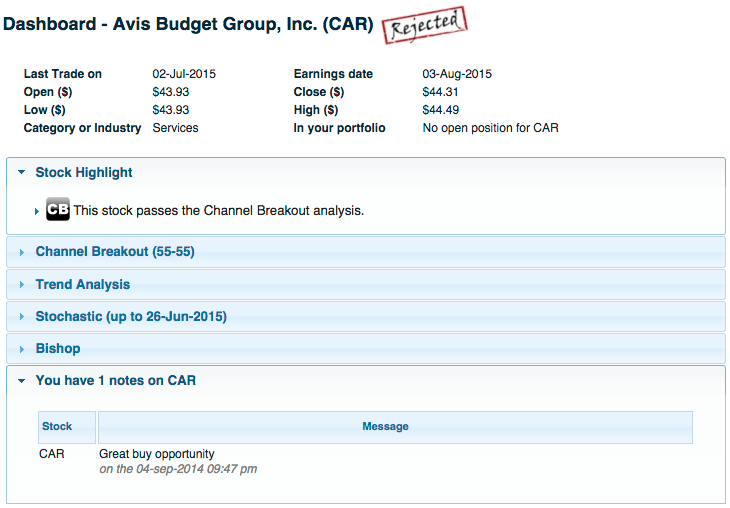The height and width of the screenshot is (508, 730).
Task: Click the 'Great buy opportunity' note
Action: (157, 454)
